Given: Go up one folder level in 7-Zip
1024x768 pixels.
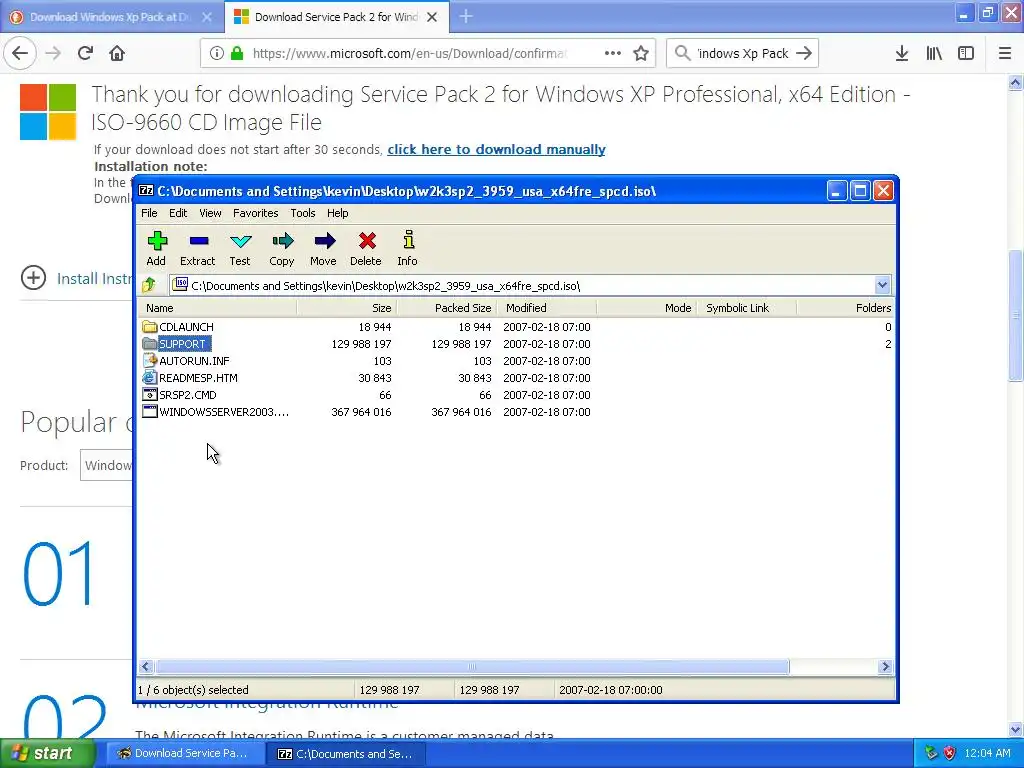Looking at the screenshot, I should (149, 285).
